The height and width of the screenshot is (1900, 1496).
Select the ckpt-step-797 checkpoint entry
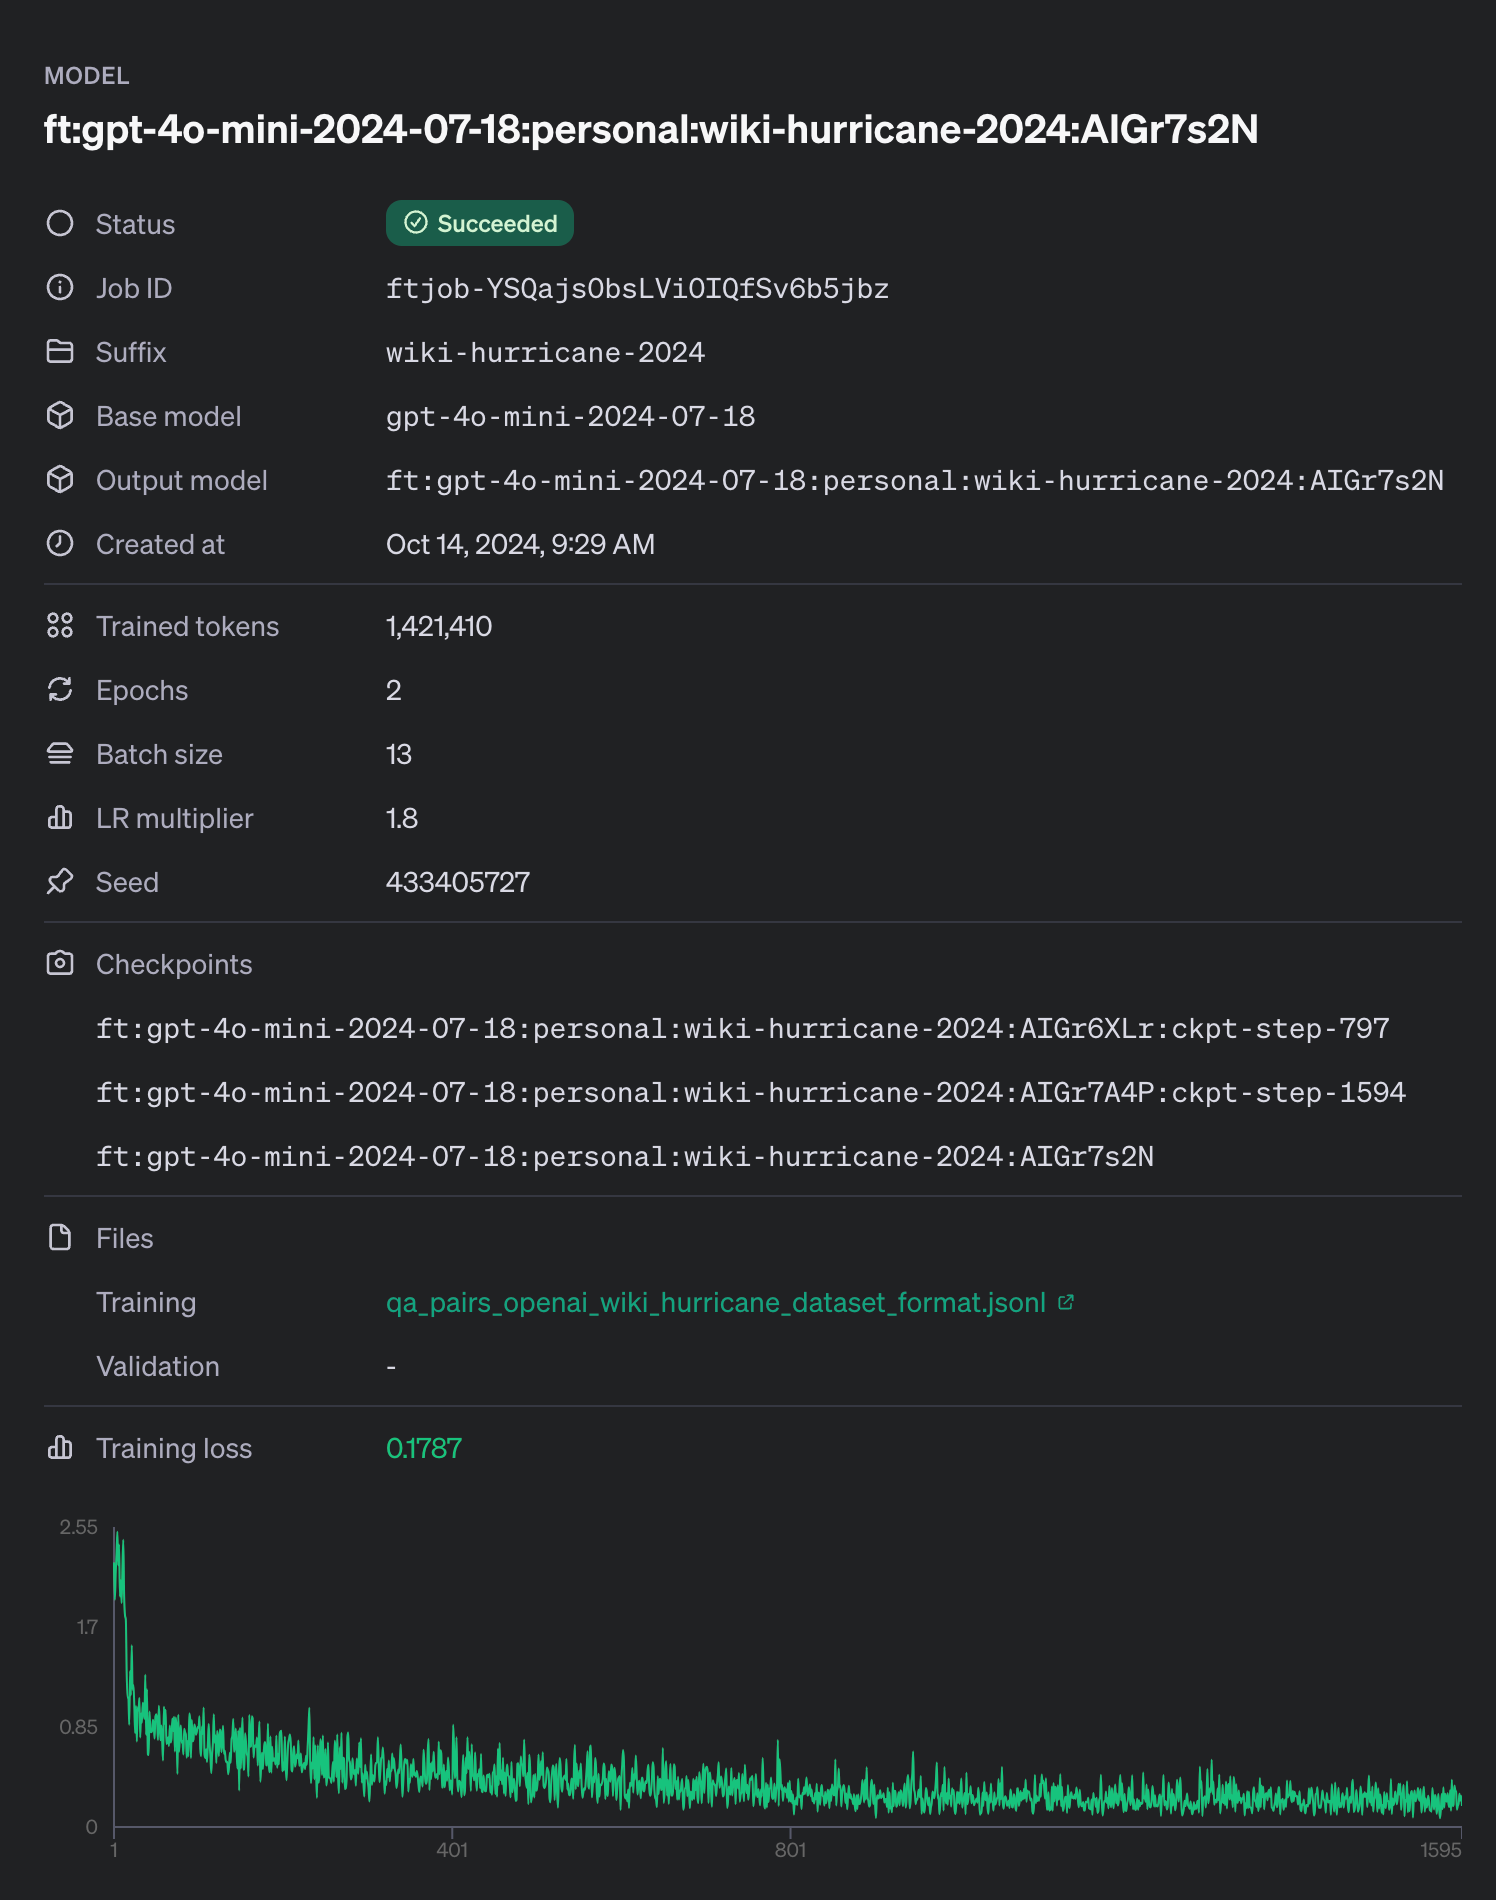(742, 1029)
